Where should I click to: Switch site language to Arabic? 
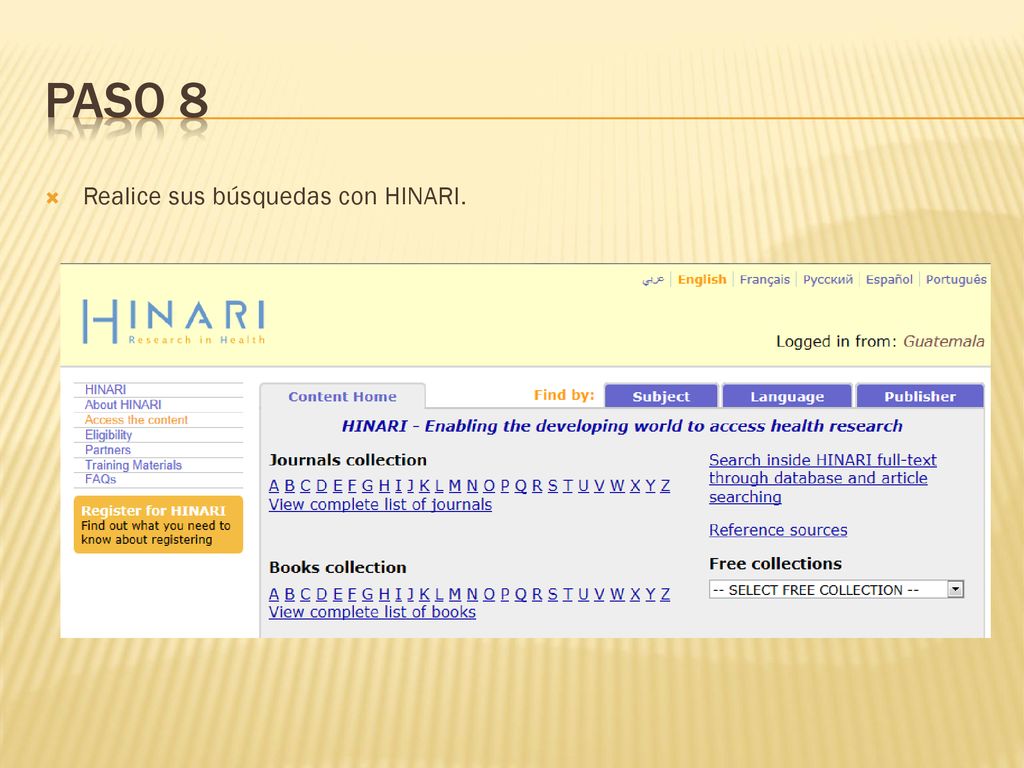pyautogui.click(x=653, y=279)
